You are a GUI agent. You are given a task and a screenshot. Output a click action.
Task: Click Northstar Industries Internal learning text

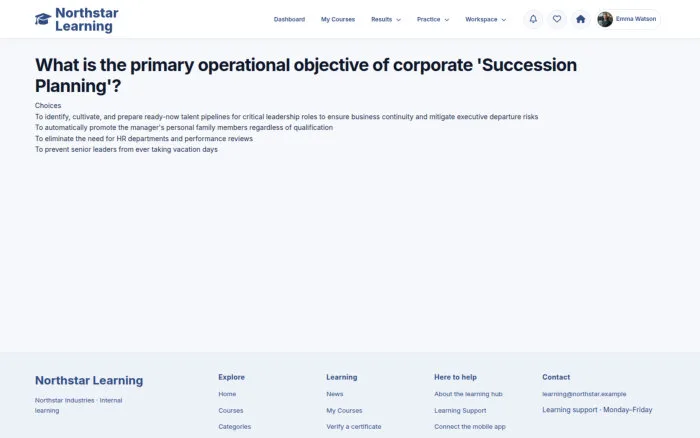click(x=79, y=405)
